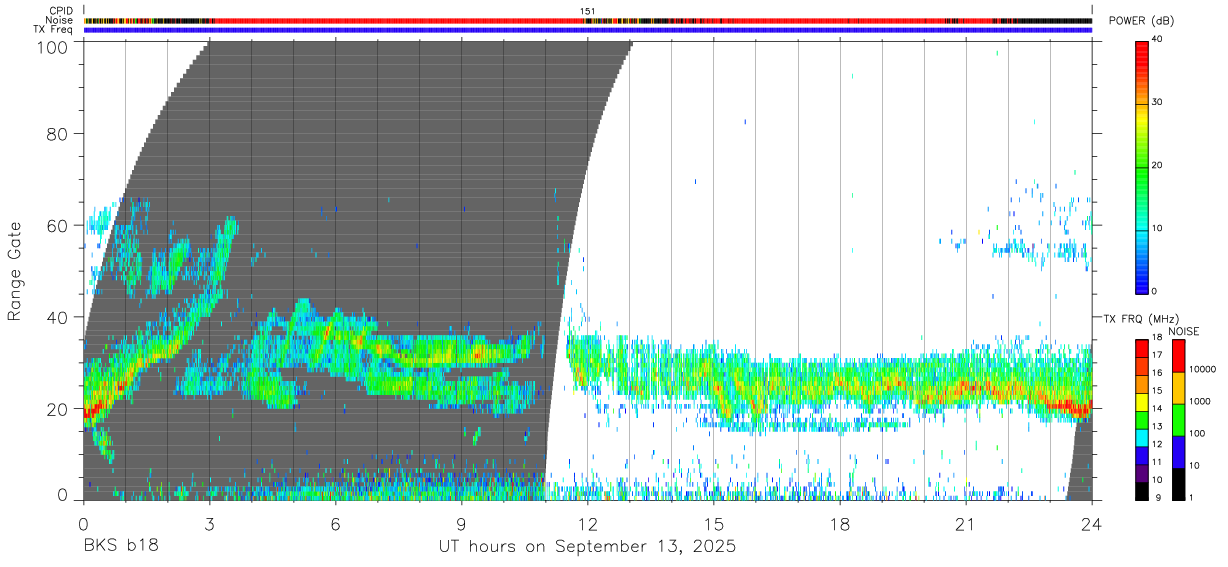Click the 10000 noise tick label
This screenshot has width=1228, height=567.
(1203, 369)
